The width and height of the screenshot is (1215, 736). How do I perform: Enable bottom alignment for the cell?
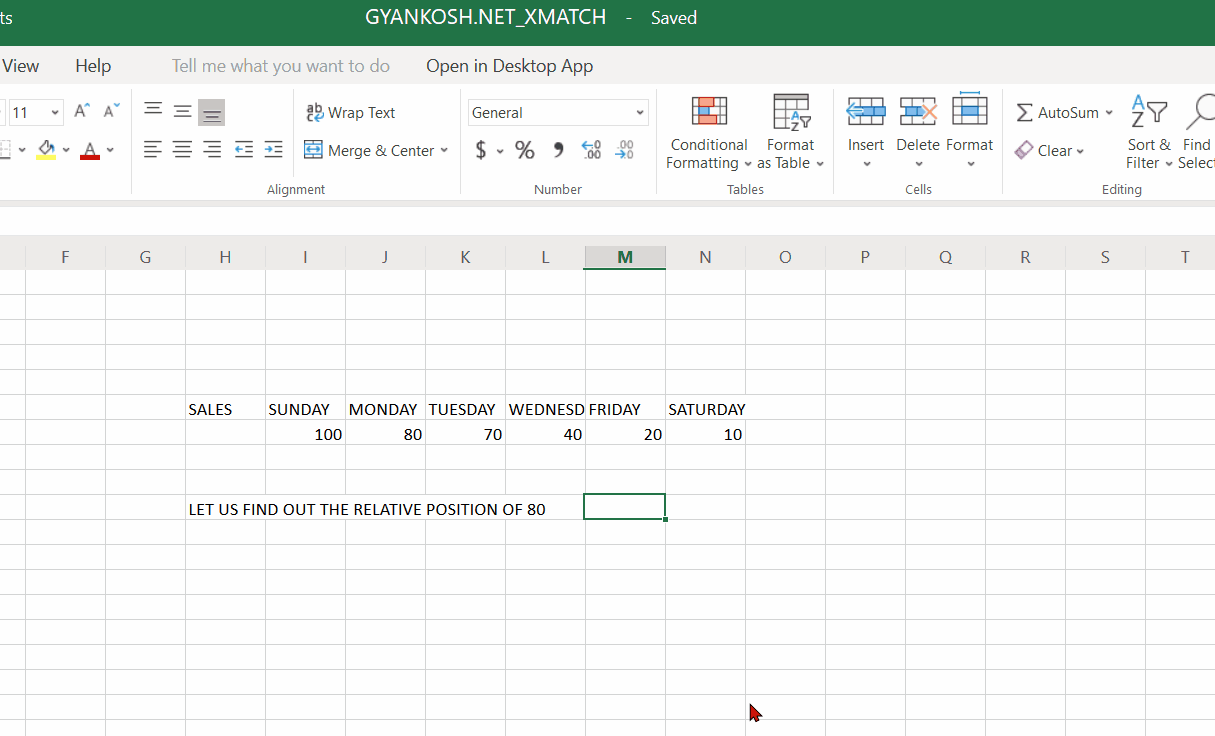coord(211,112)
